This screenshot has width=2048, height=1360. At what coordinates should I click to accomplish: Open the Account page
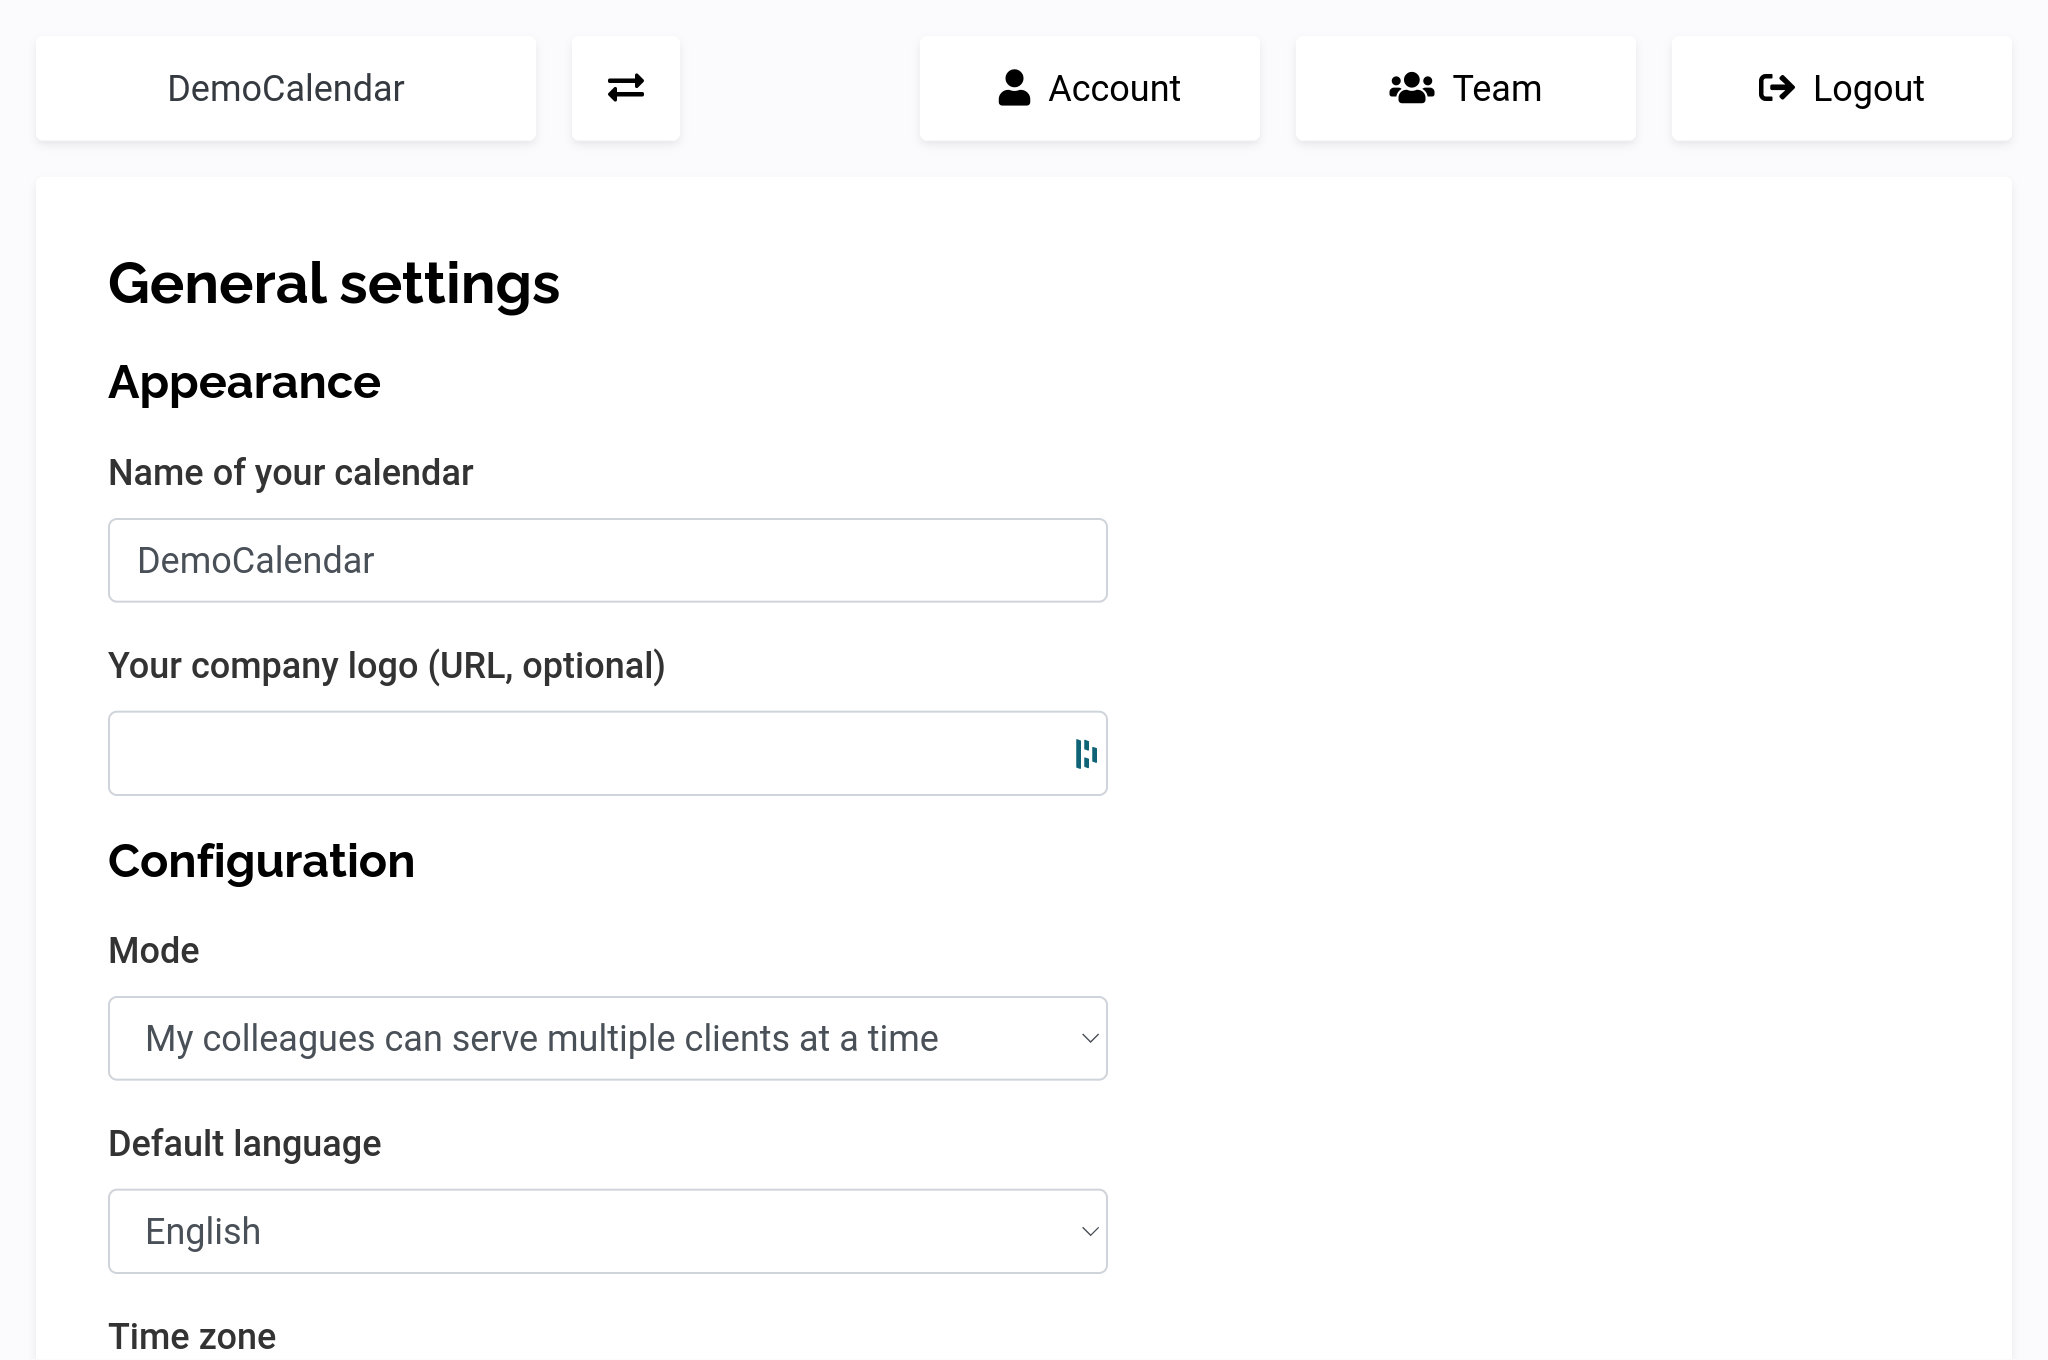tap(1090, 88)
